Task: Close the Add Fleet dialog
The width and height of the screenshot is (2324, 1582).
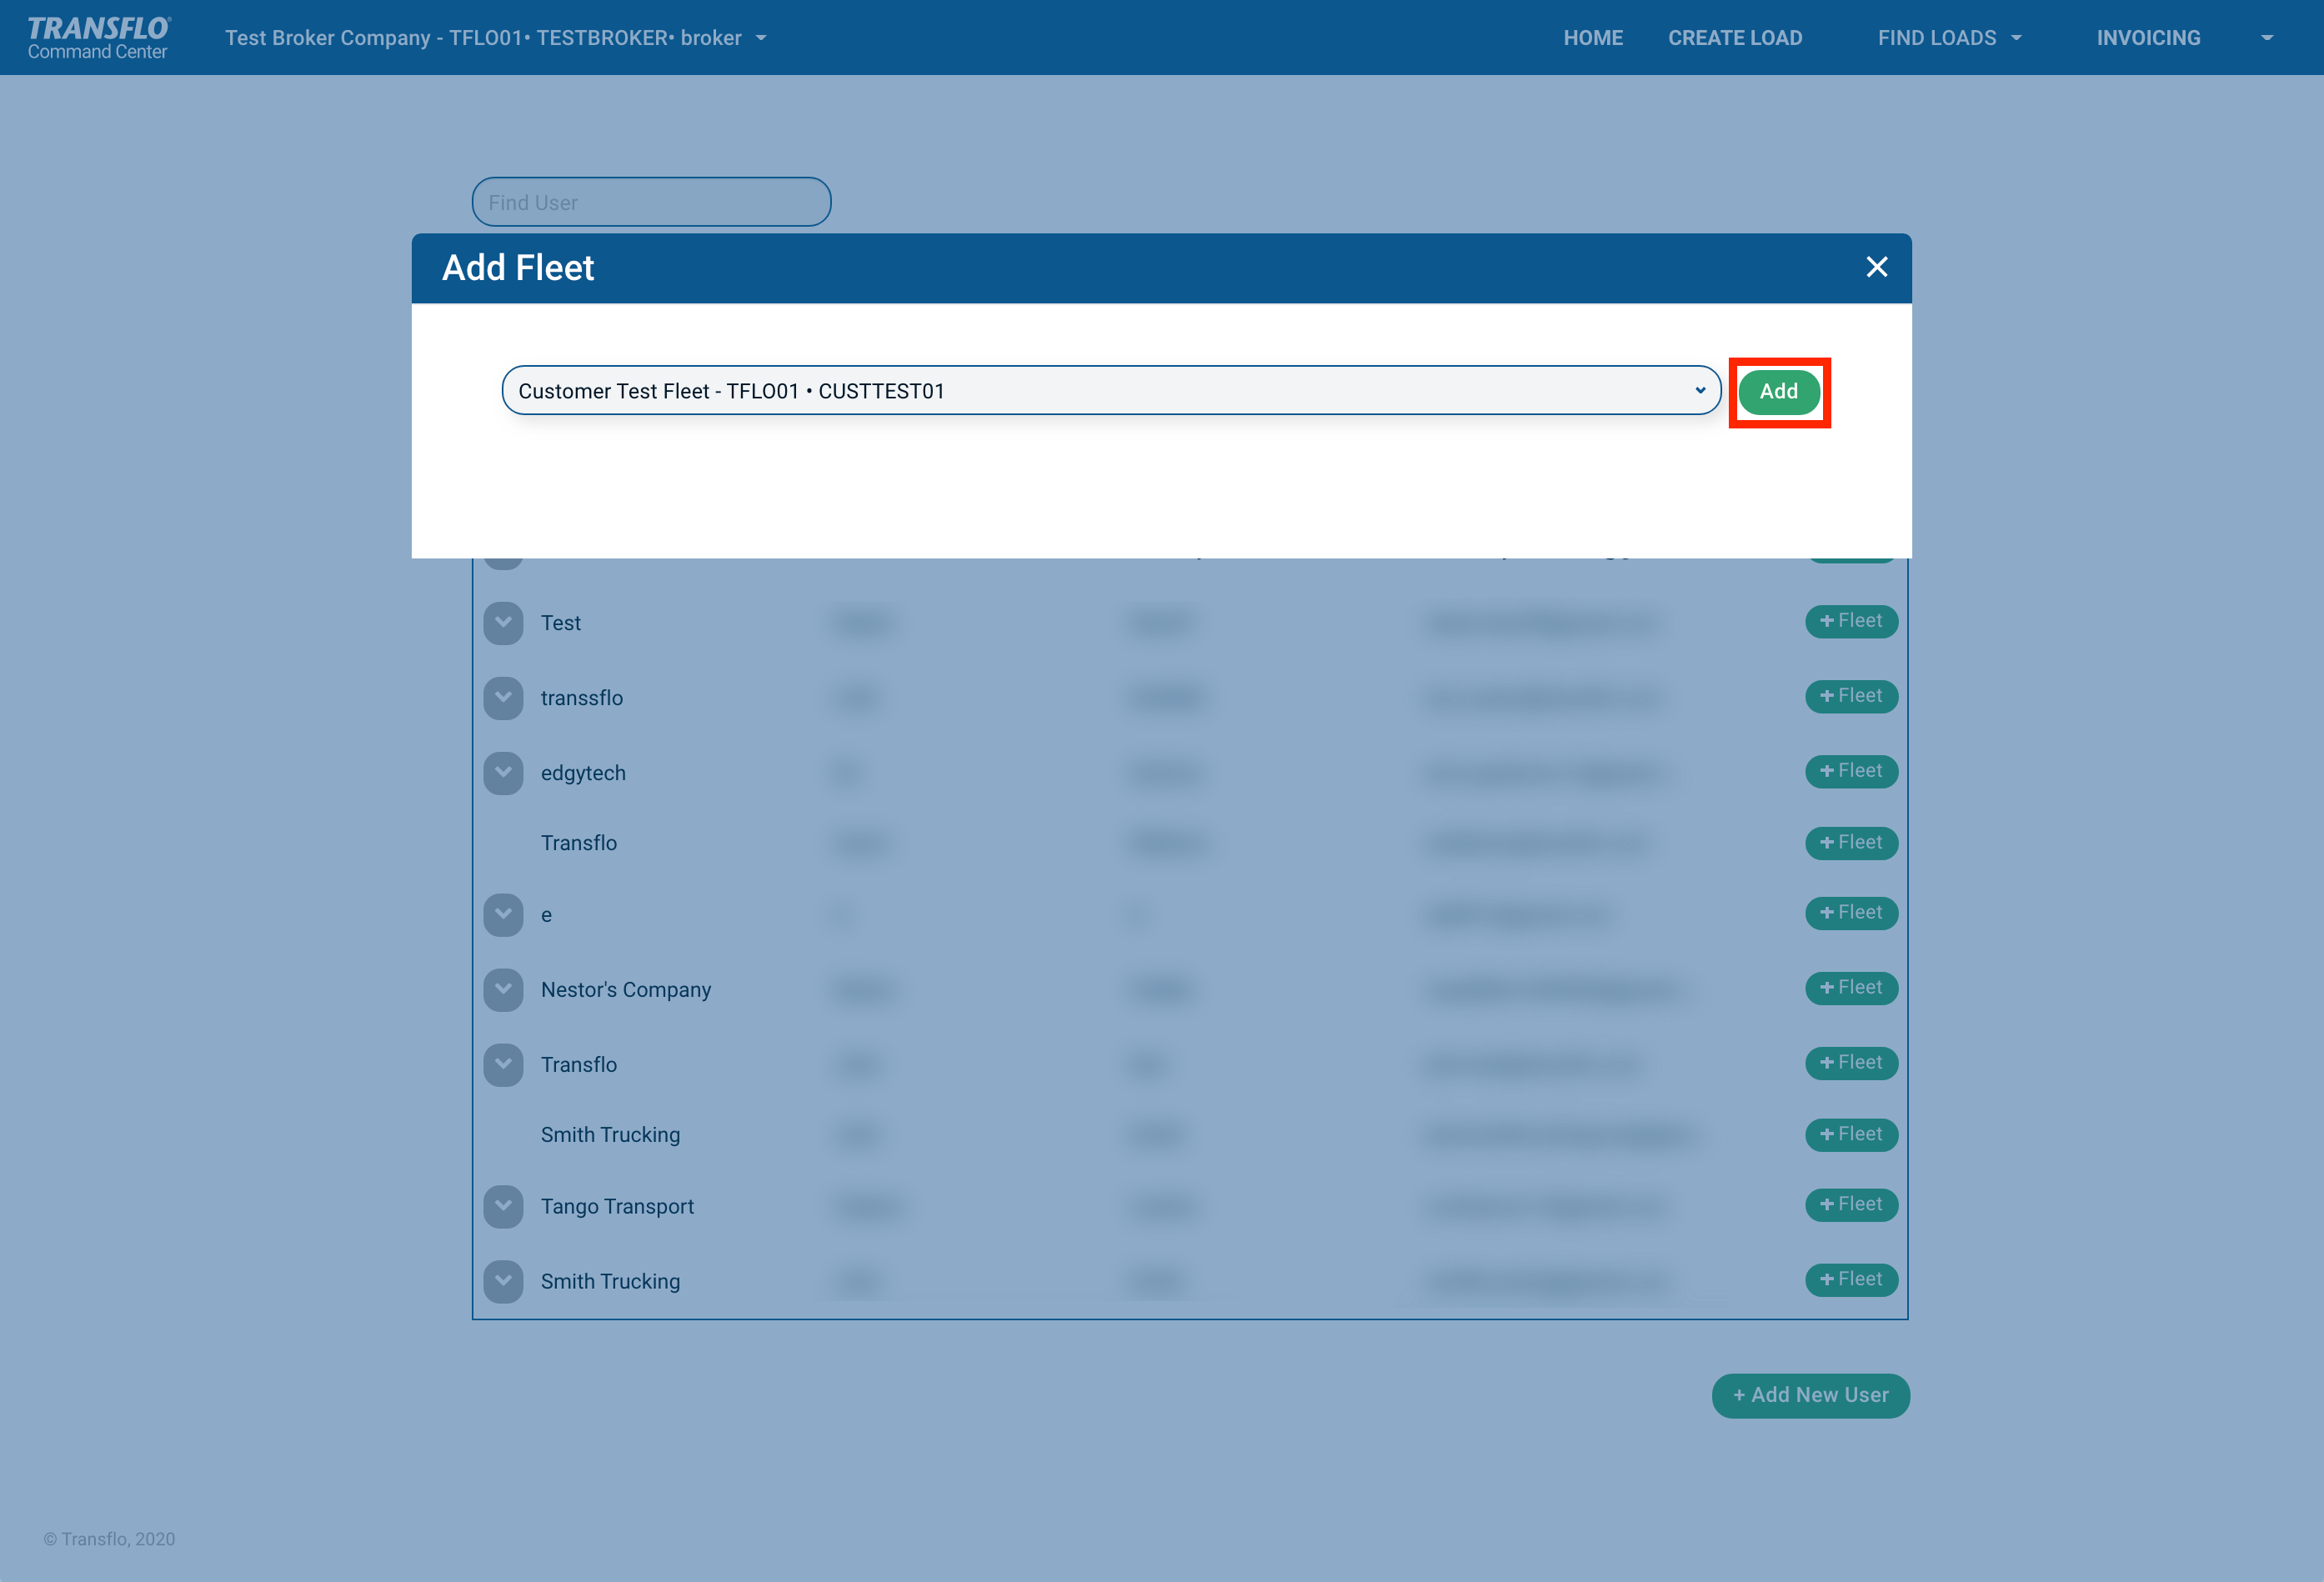Action: tap(1876, 267)
